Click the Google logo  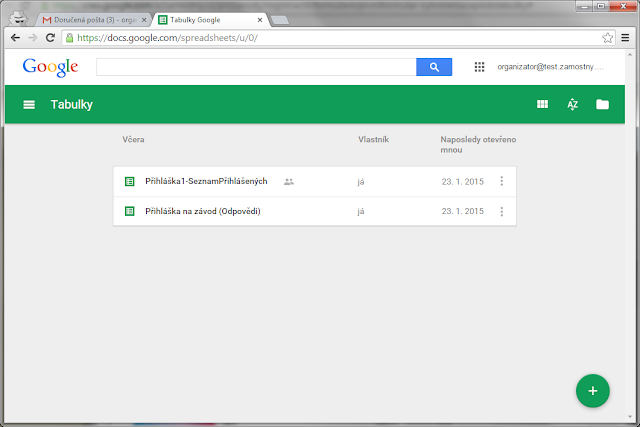pyautogui.click(x=50, y=67)
